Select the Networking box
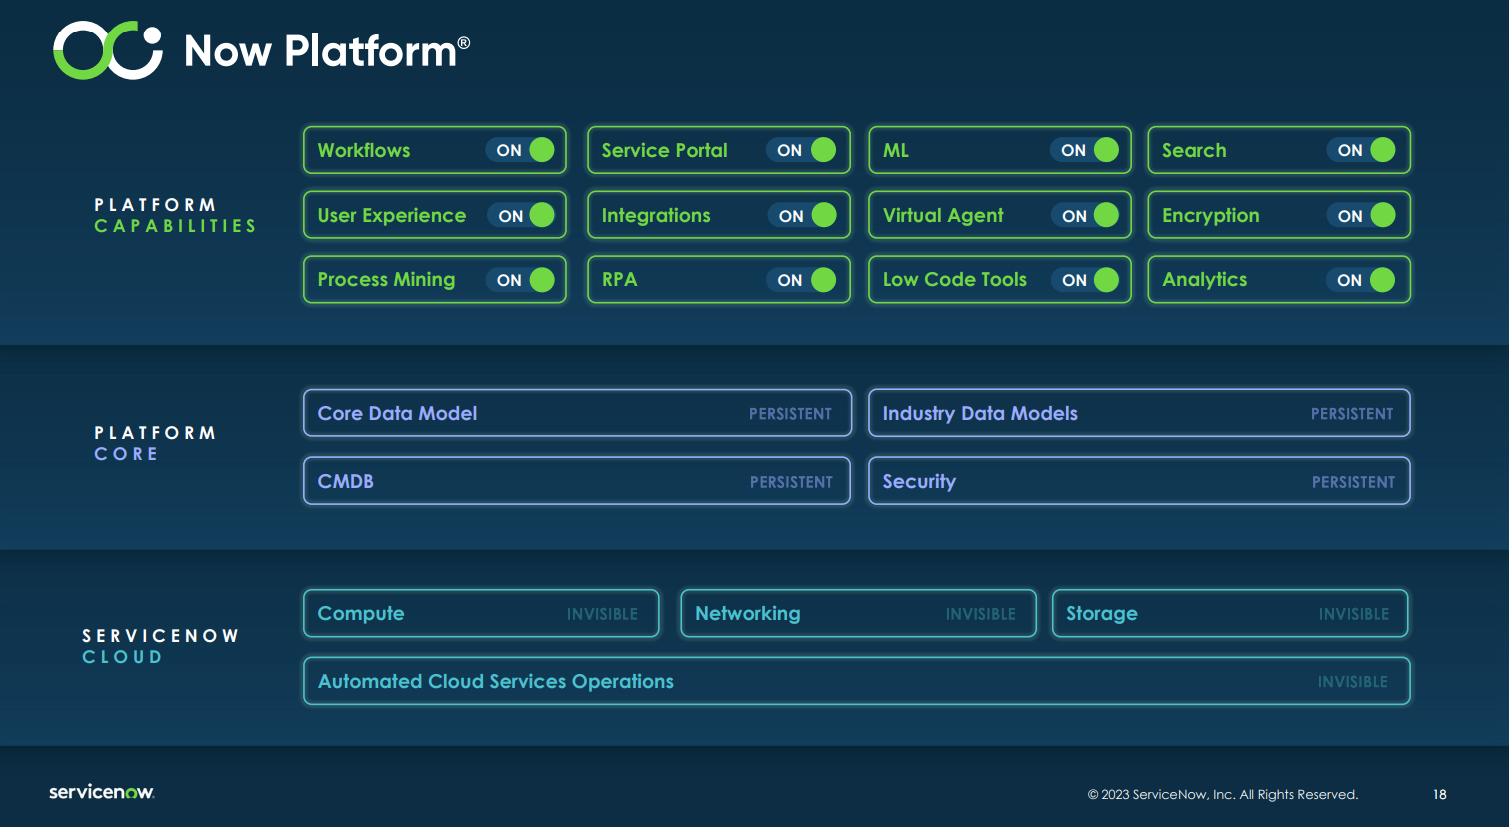This screenshot has height=827, width=1509. [x=858, y=613]
